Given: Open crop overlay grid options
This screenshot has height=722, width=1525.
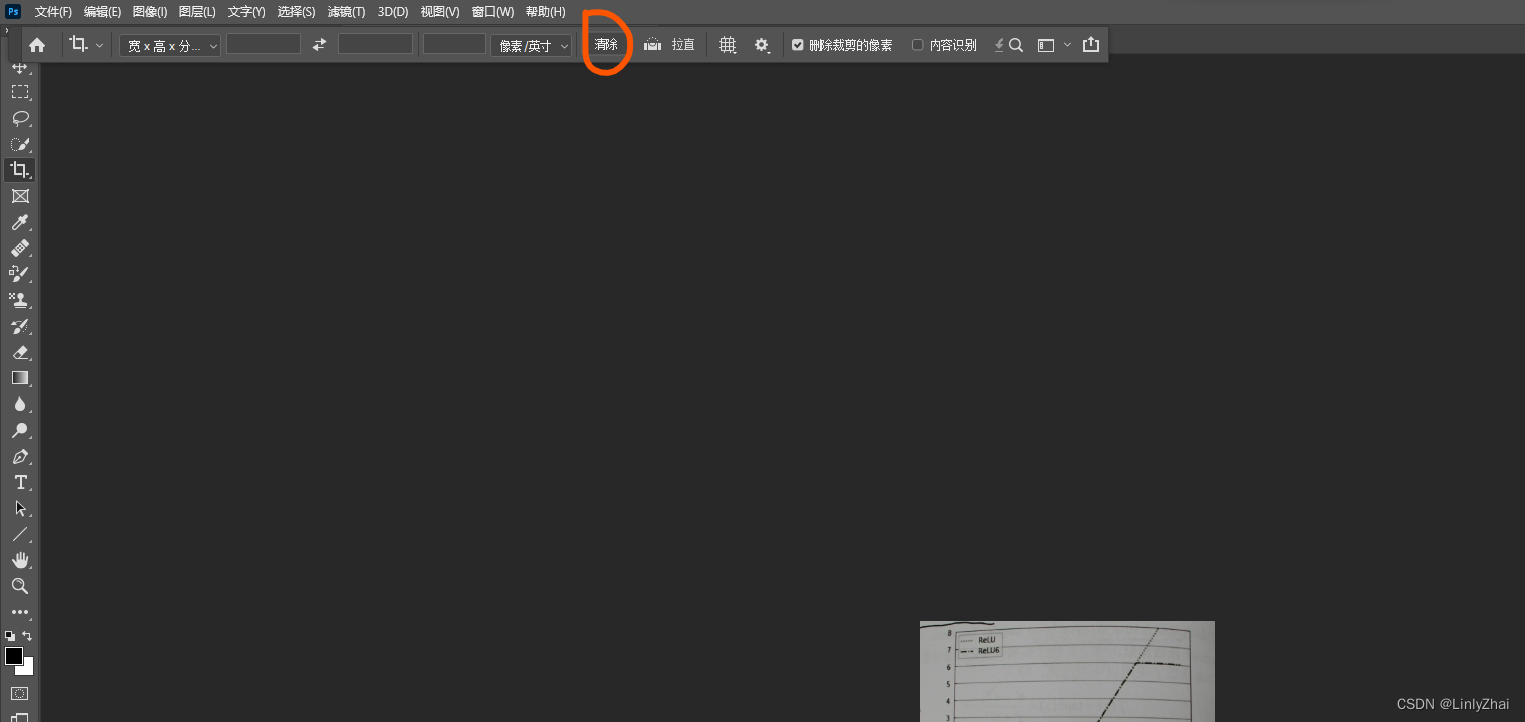Looking at the screenshot, I should coord(728,45).
